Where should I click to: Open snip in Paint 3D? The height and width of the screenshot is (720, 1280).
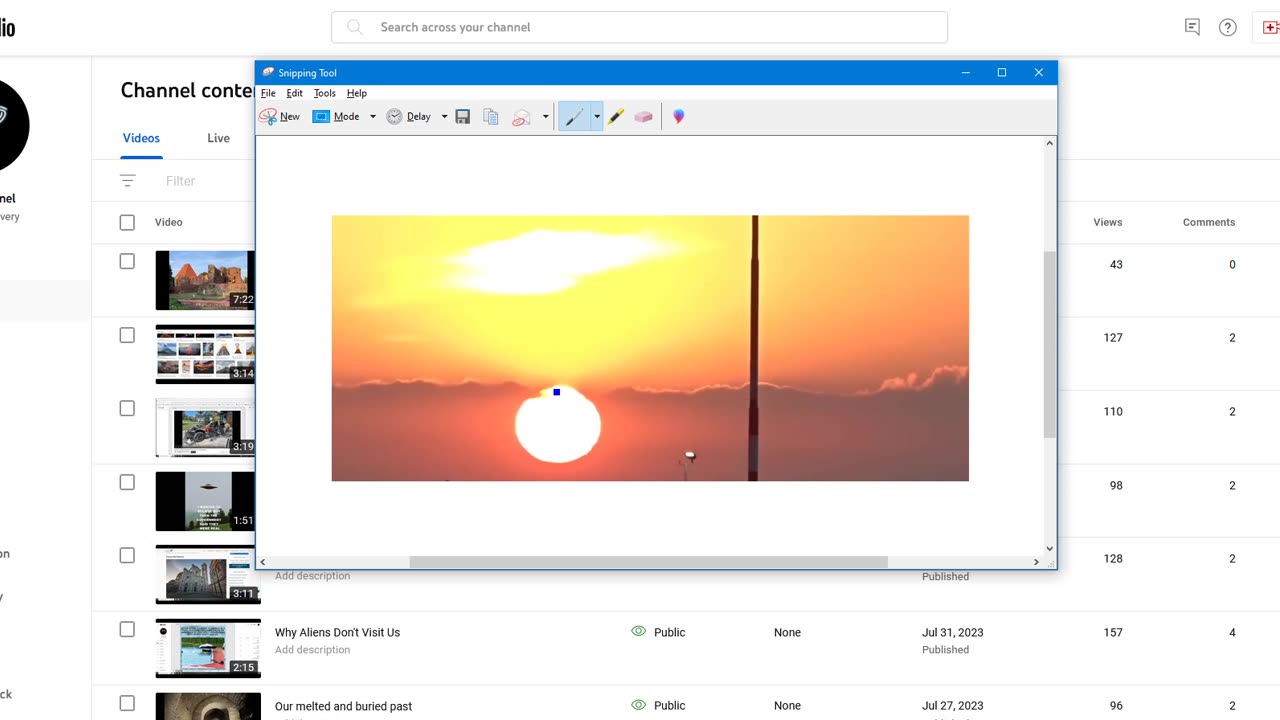coord(679,117)
